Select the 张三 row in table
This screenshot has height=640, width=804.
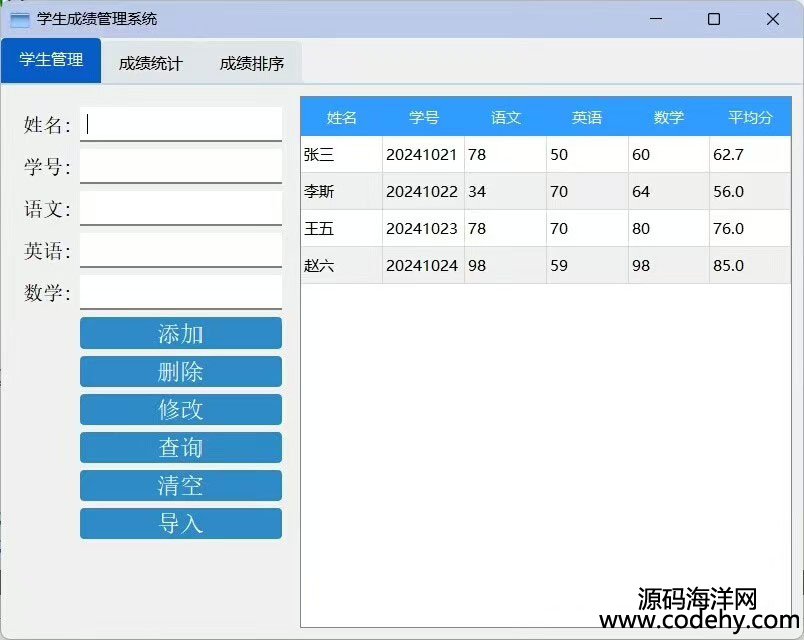341,154
